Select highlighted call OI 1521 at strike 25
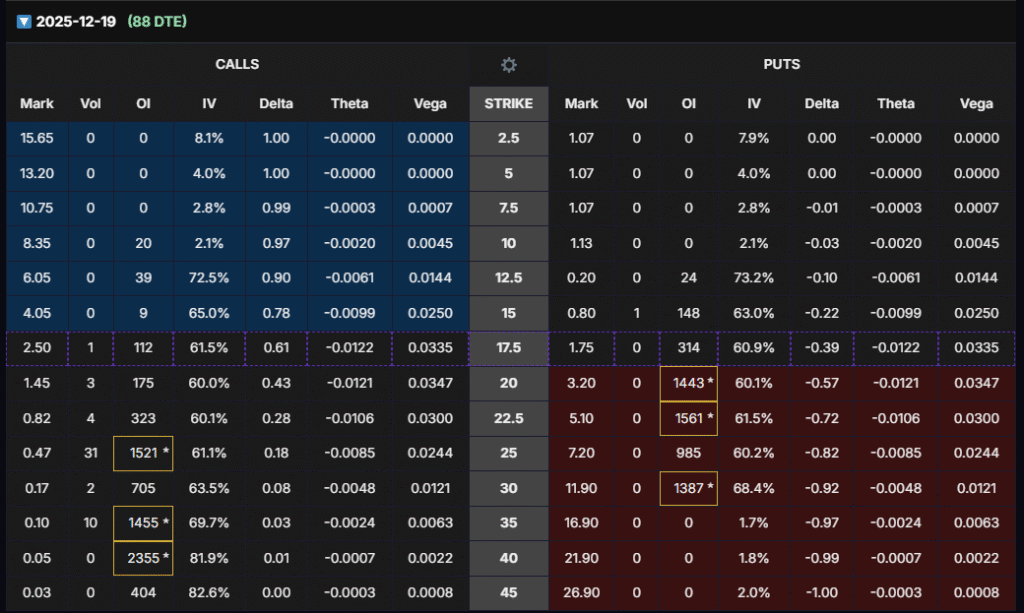This screenshot has width=1024, height=613. coord(143,453)
